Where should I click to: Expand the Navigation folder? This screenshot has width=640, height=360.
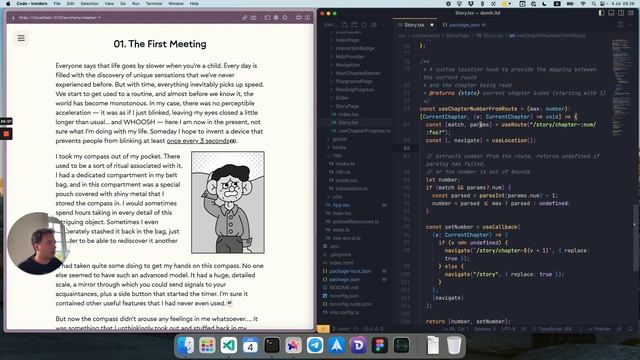pyautogui.click(x=347, y=65)
